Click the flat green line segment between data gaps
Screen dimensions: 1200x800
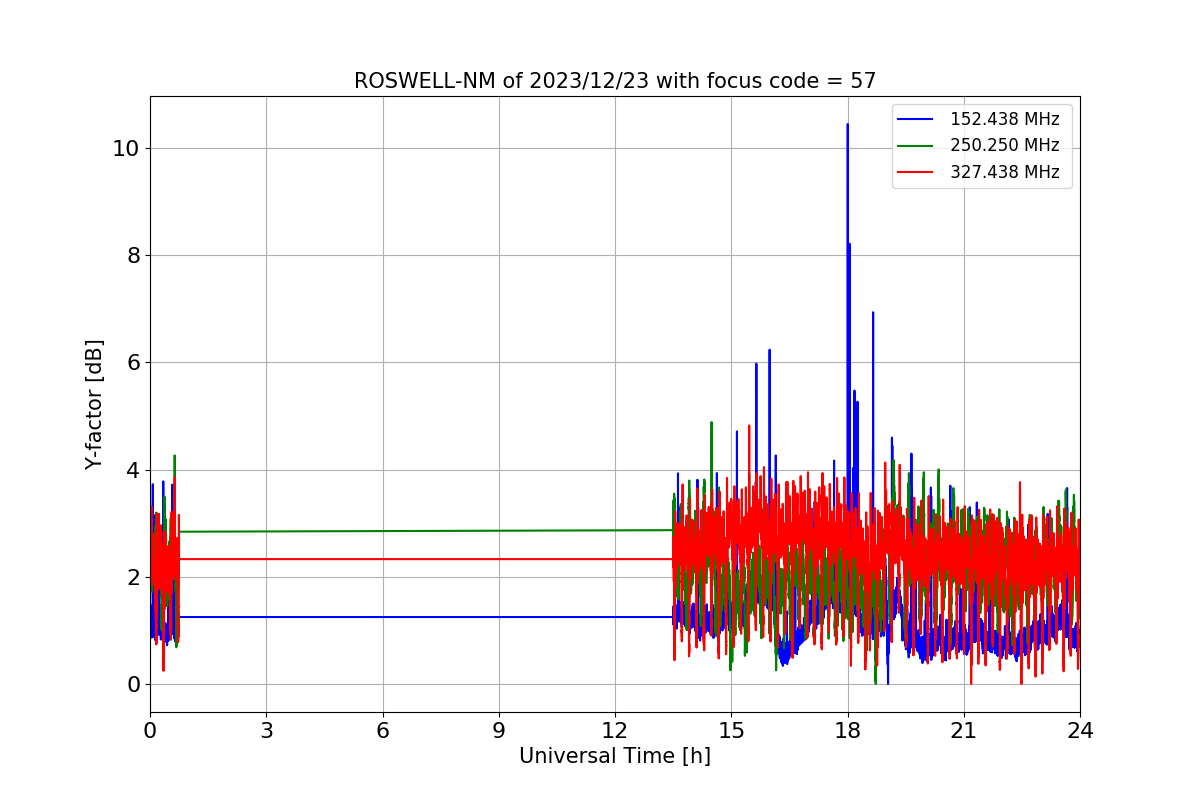pos(425,531)
